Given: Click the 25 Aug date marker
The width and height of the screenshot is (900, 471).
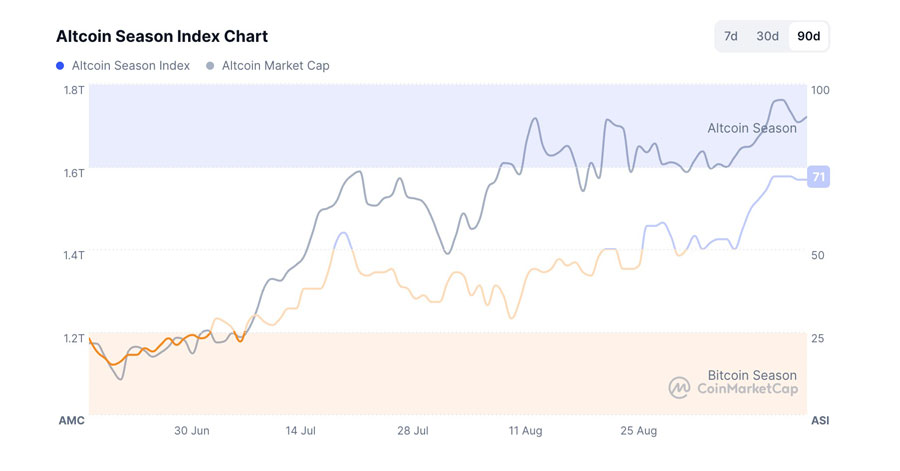Looking at the screenshot, I should pos(639,431).
